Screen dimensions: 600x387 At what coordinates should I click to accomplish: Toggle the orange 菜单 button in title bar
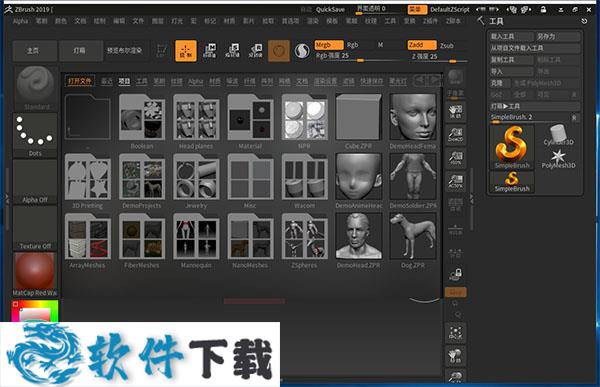click(x=417, y=9)
